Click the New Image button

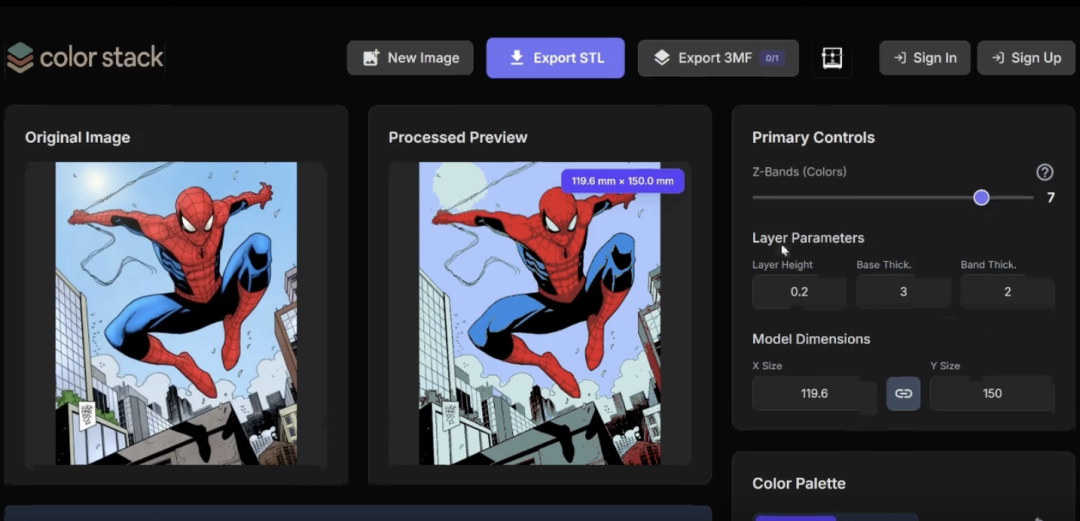pyautogui.click(x=410, y=58)
